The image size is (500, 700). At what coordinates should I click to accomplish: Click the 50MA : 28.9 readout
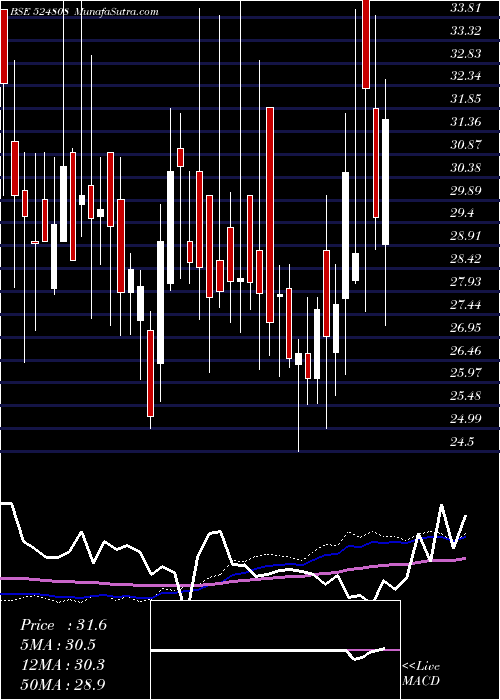[x=63, y=684]
